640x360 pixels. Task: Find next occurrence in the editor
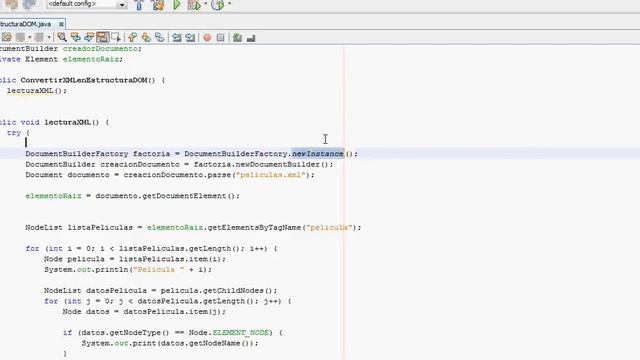[x=89, y=38]
